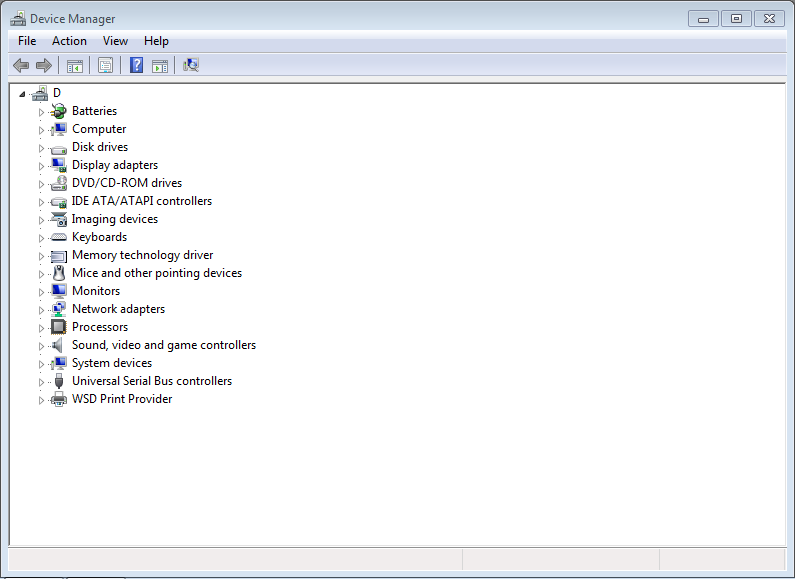Click the Forward arrow in toolbar
The width and height of the screenshot is (795, 579).
pos(43,66)
